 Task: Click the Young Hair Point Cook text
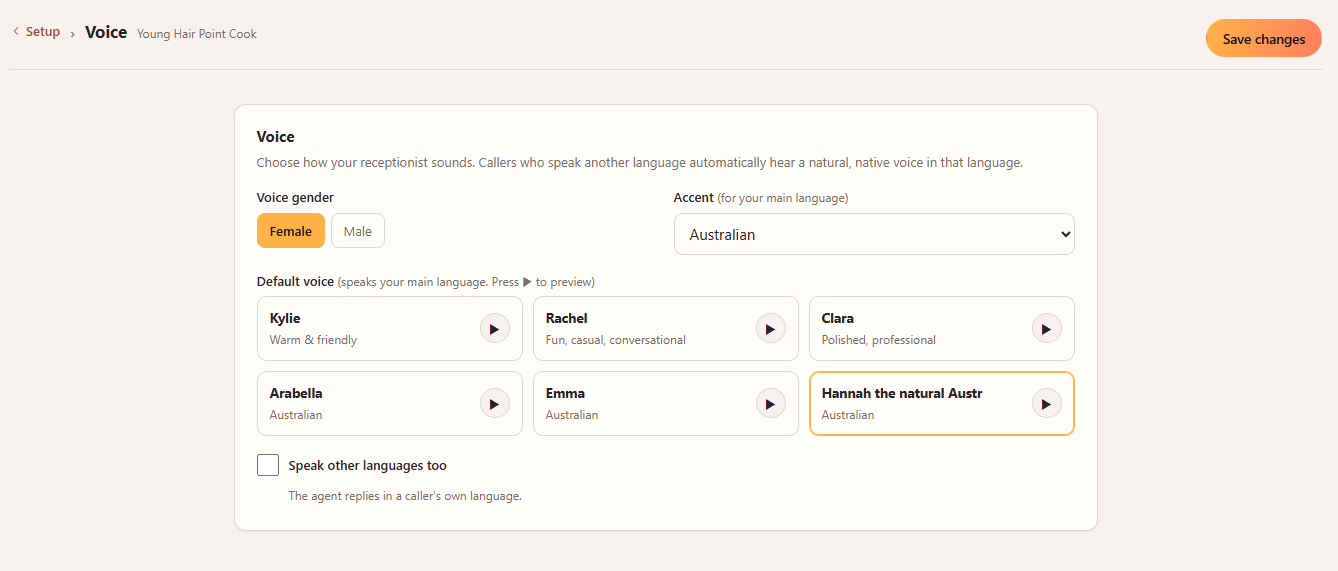tap(197, 34)
